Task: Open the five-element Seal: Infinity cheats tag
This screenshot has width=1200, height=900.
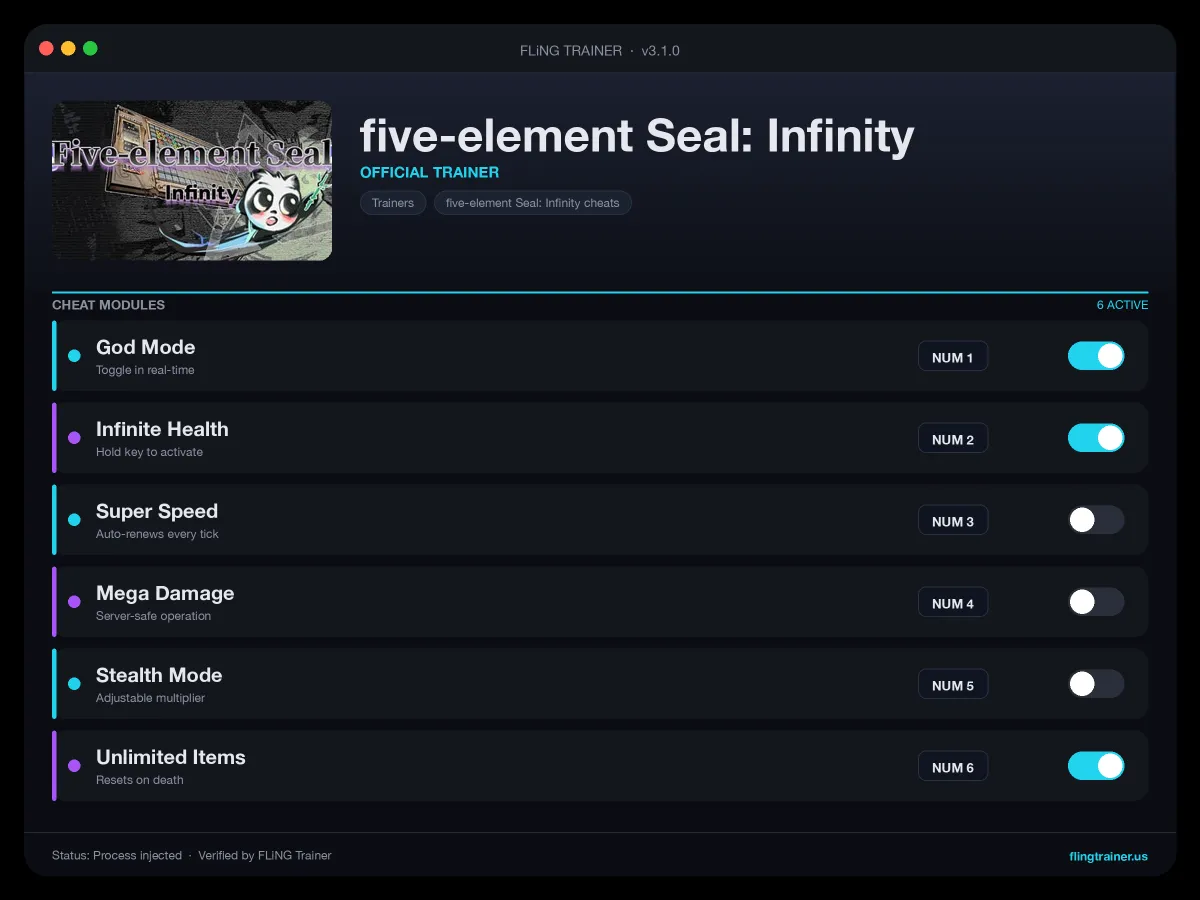Action: [533, 203]
